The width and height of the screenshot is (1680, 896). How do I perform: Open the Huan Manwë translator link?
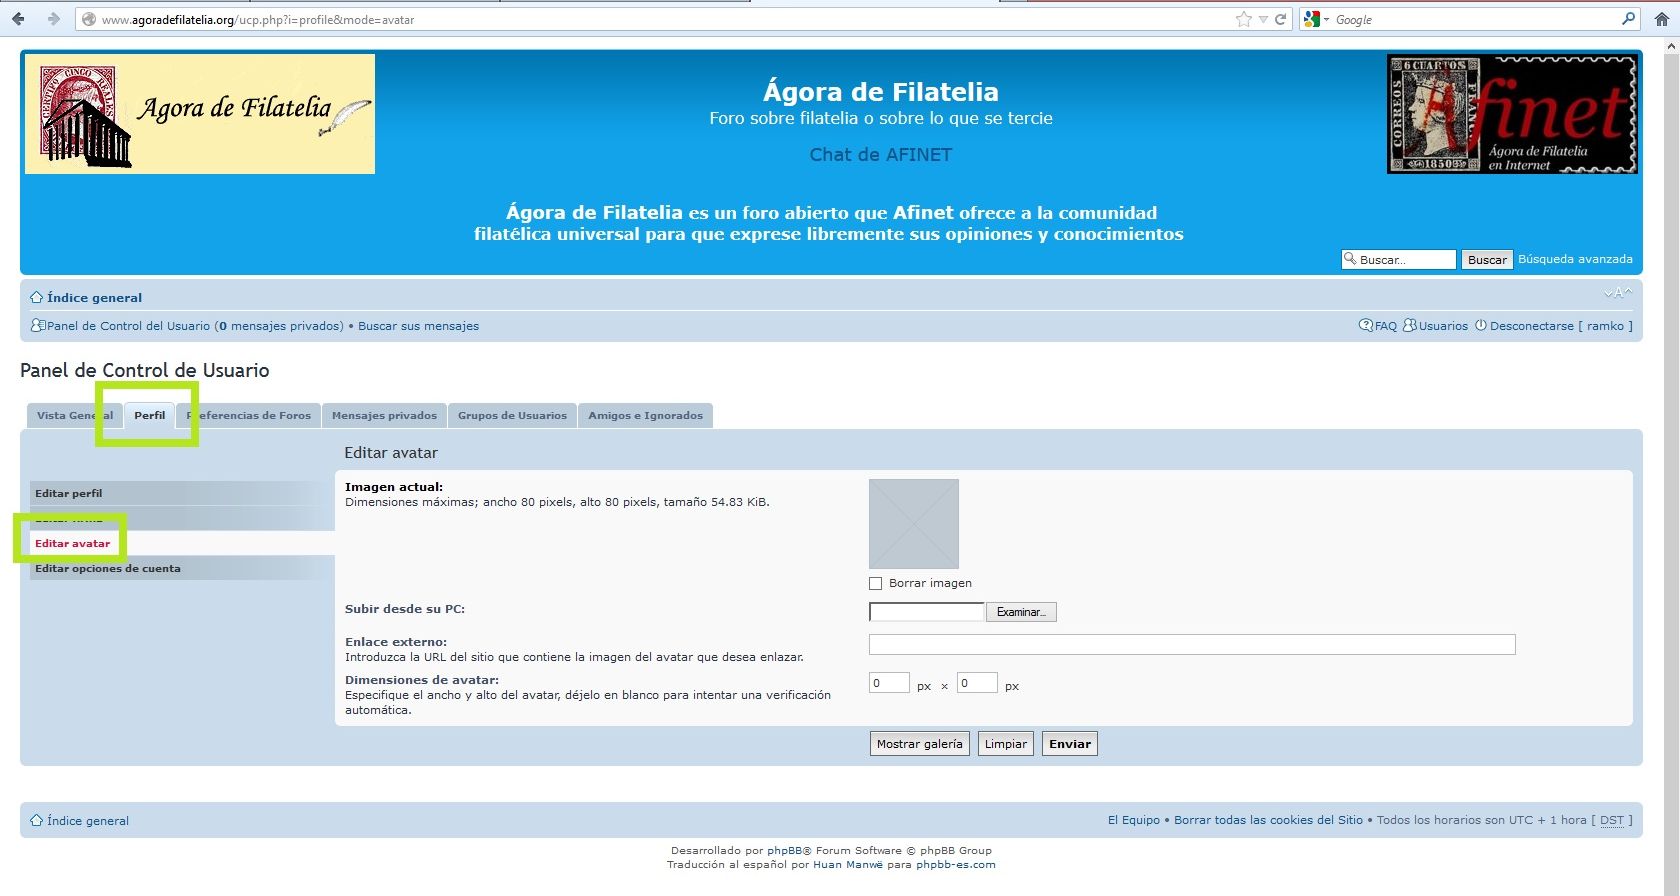(848, 865)
